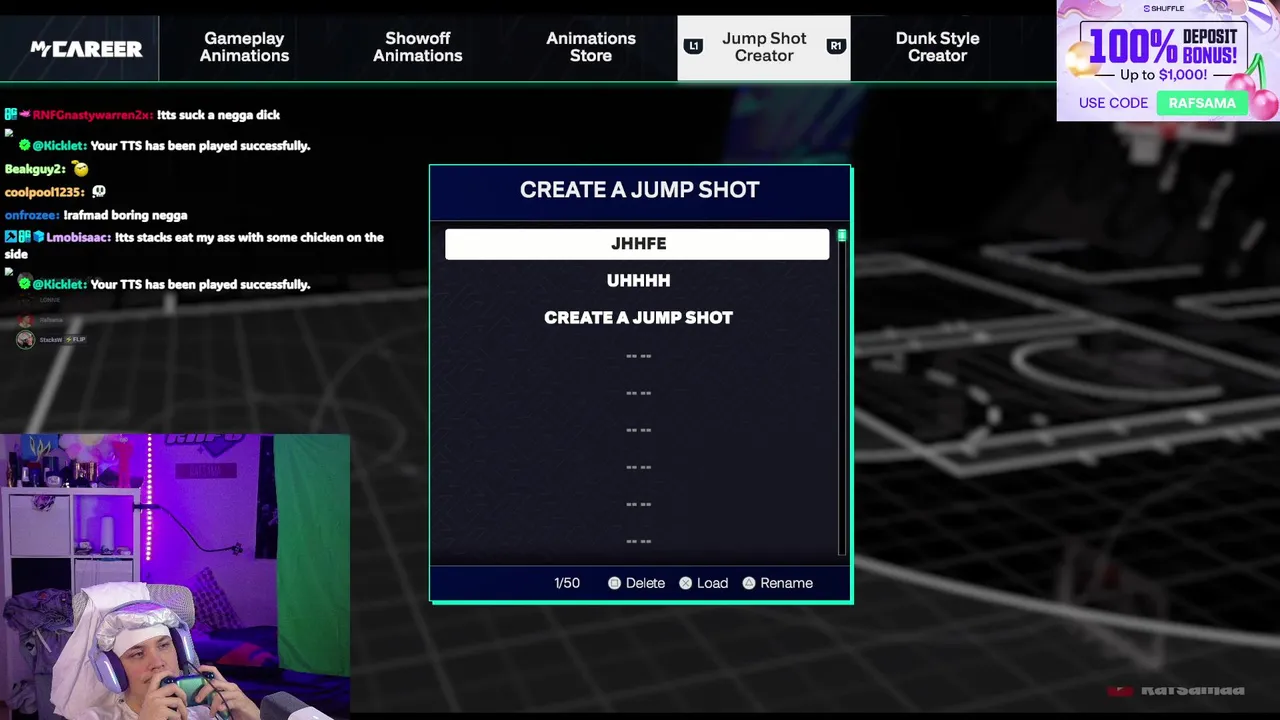1280x720 pixels.
Task: Click the Beakguy2 username in chat
Action: click(x=35, y=169)
